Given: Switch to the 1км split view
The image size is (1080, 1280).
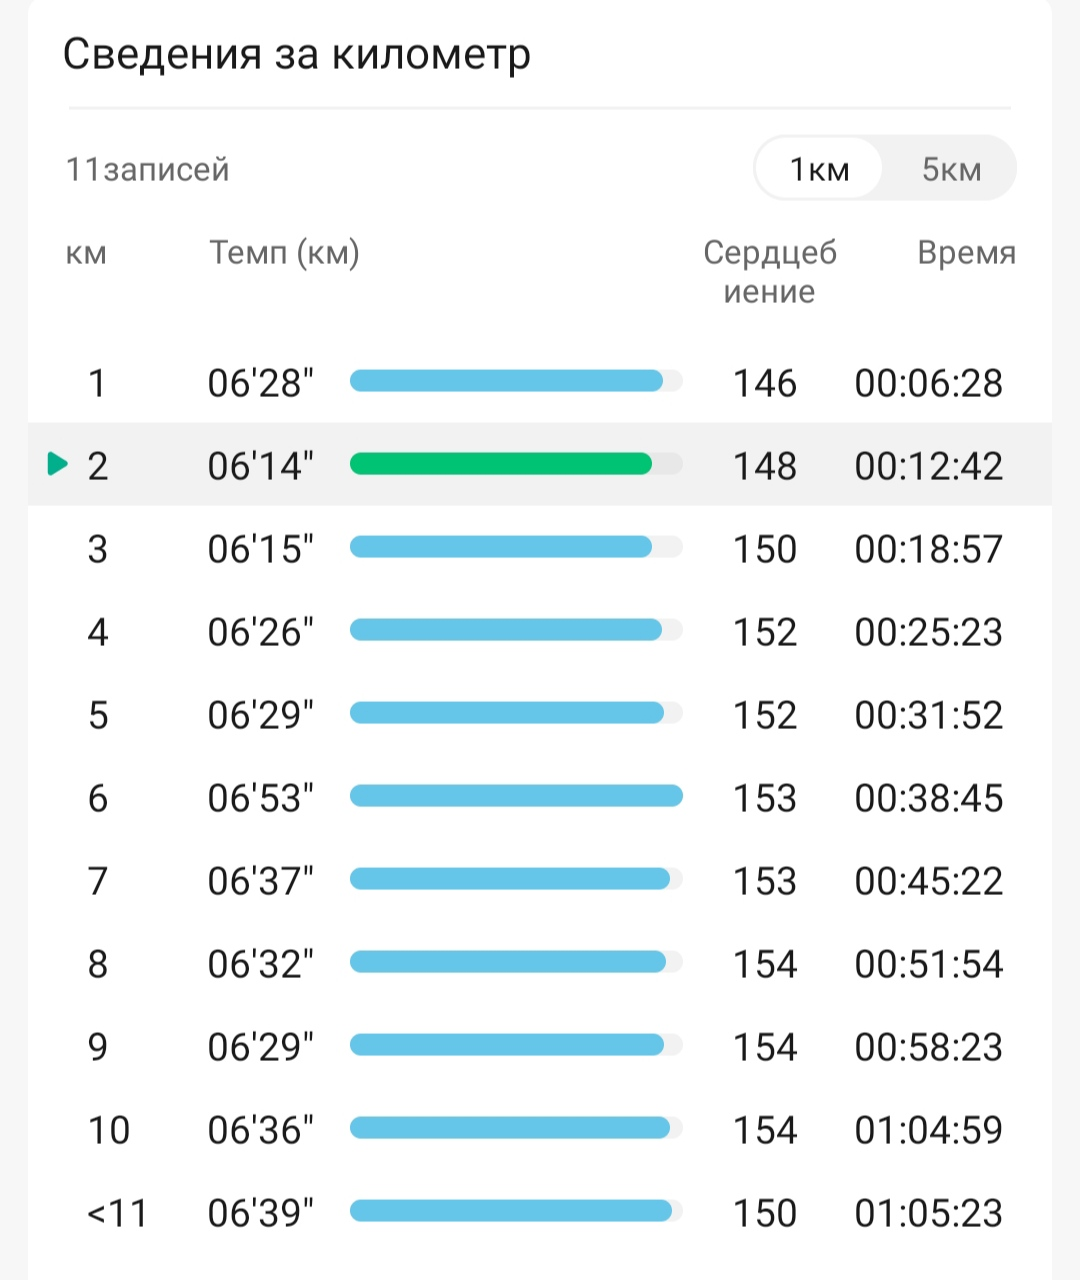Looking at the screenshot, I should coord(819,168).
